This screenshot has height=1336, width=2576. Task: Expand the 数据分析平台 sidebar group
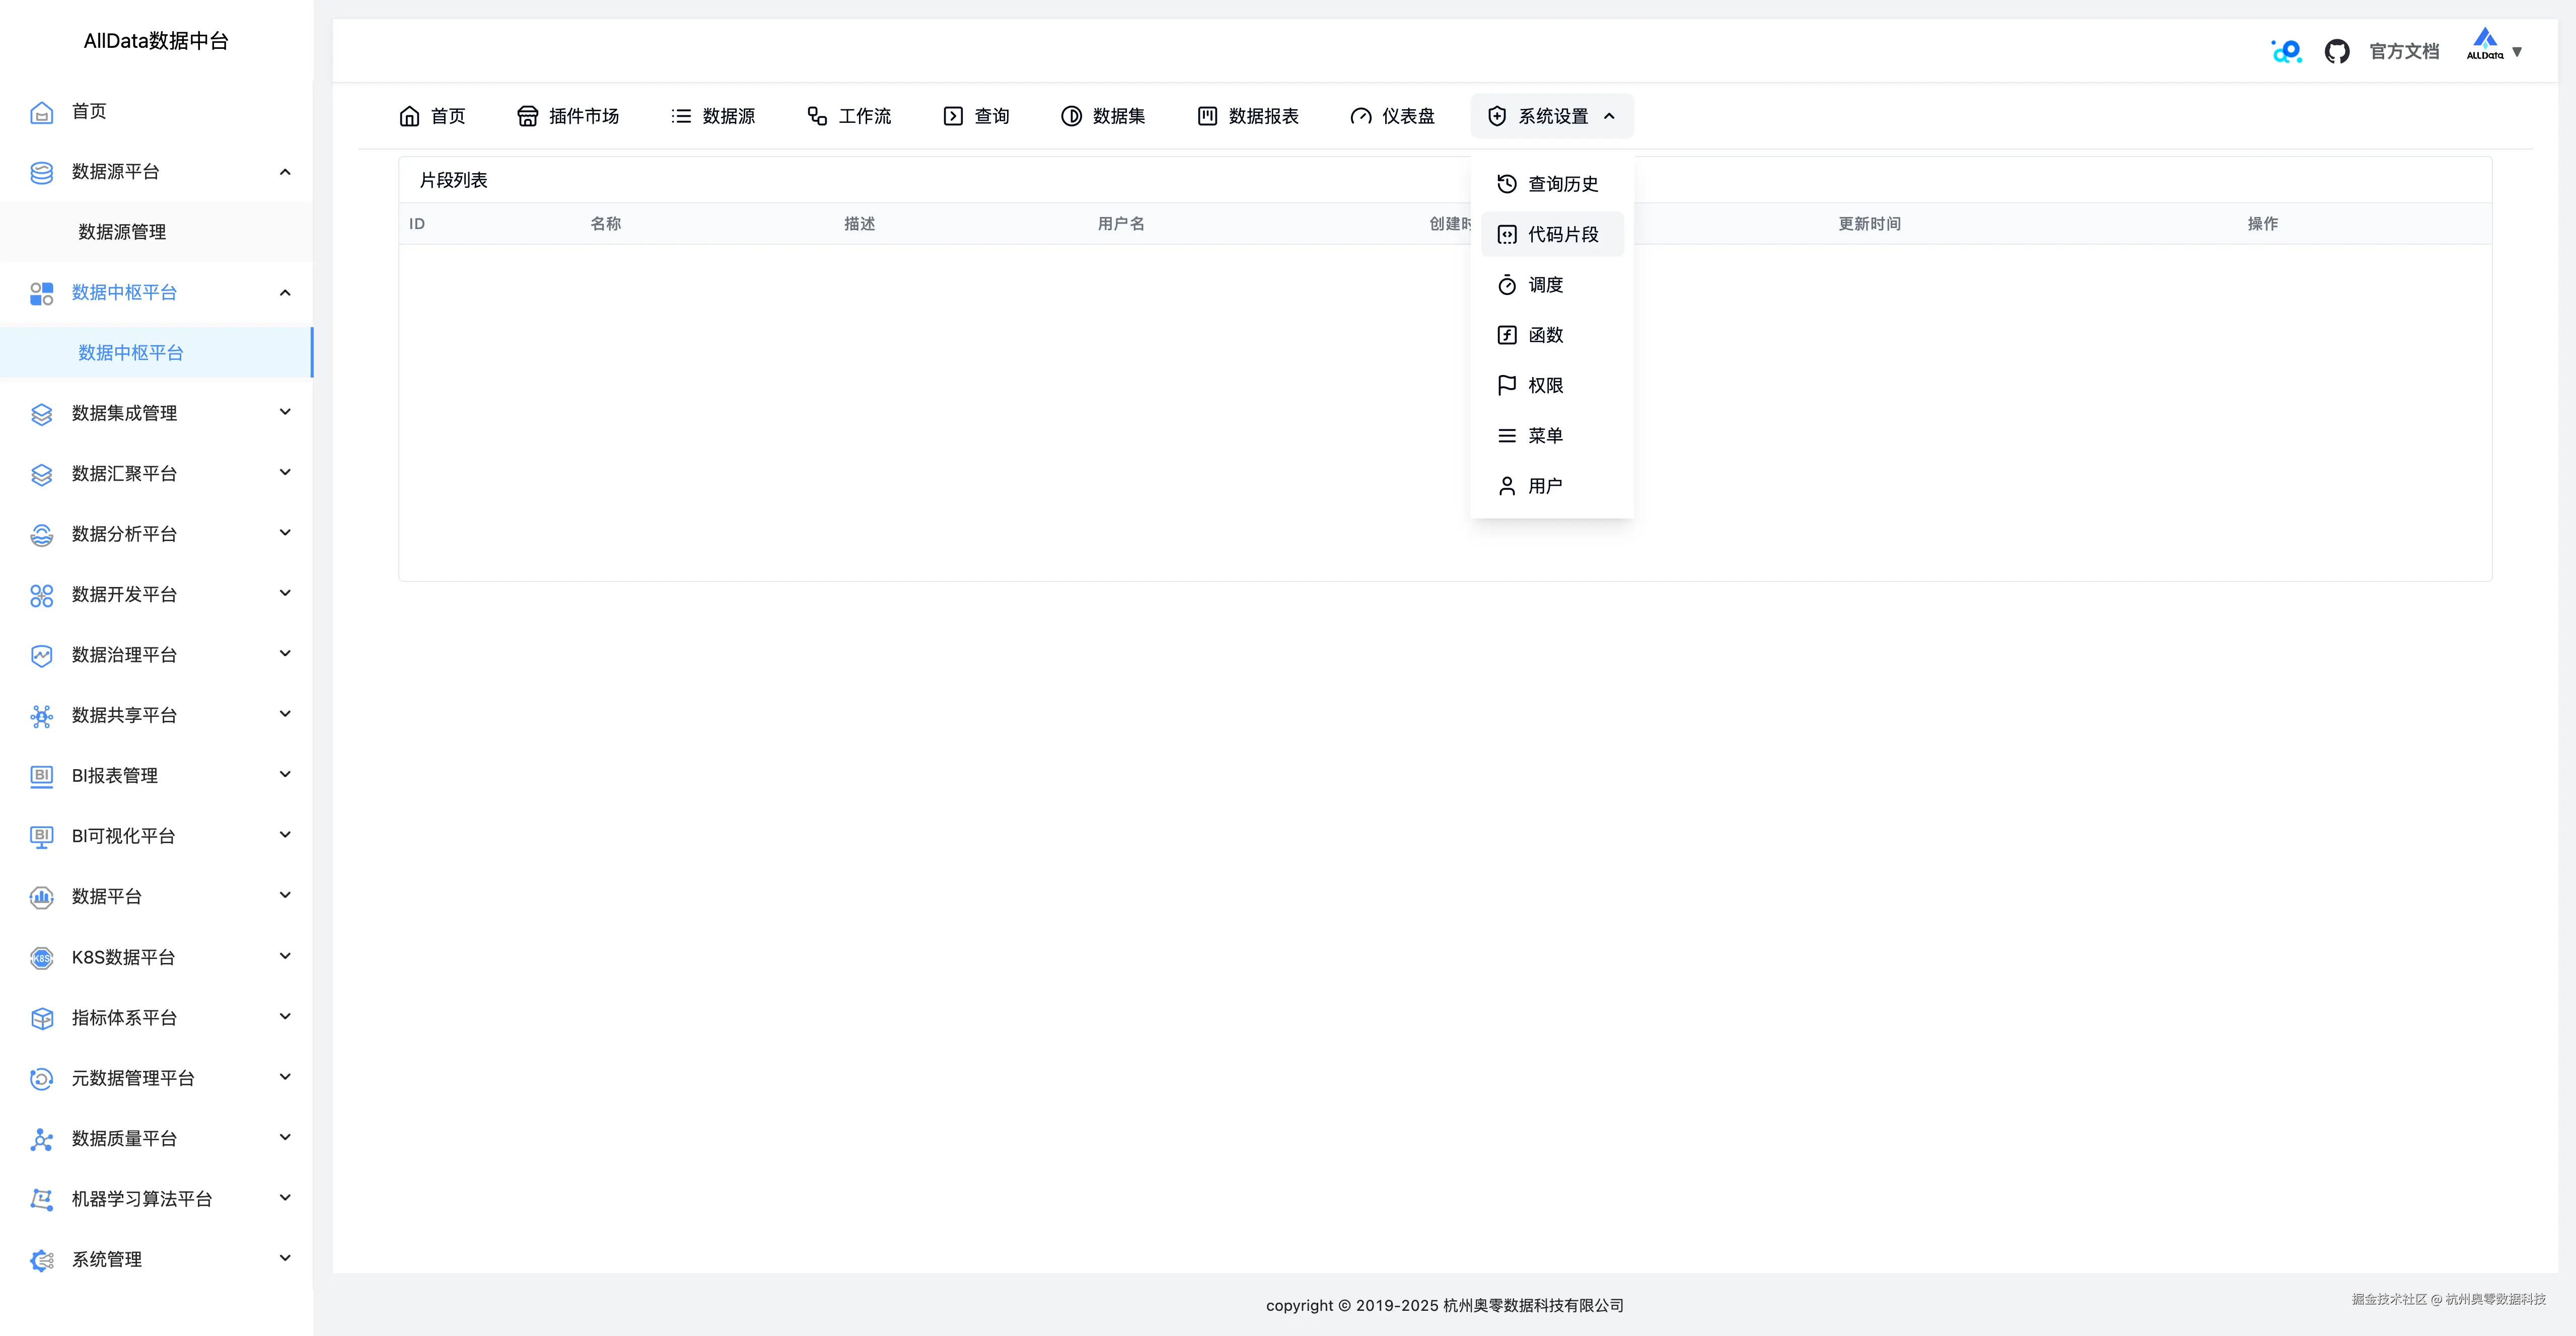click(x=284, y=533)
